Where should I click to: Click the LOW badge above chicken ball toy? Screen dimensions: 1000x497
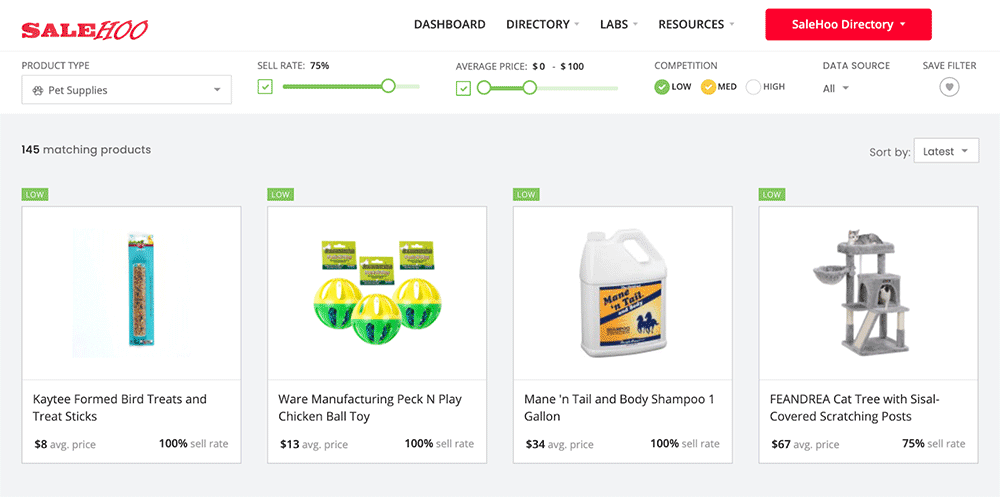click(280, 194)
